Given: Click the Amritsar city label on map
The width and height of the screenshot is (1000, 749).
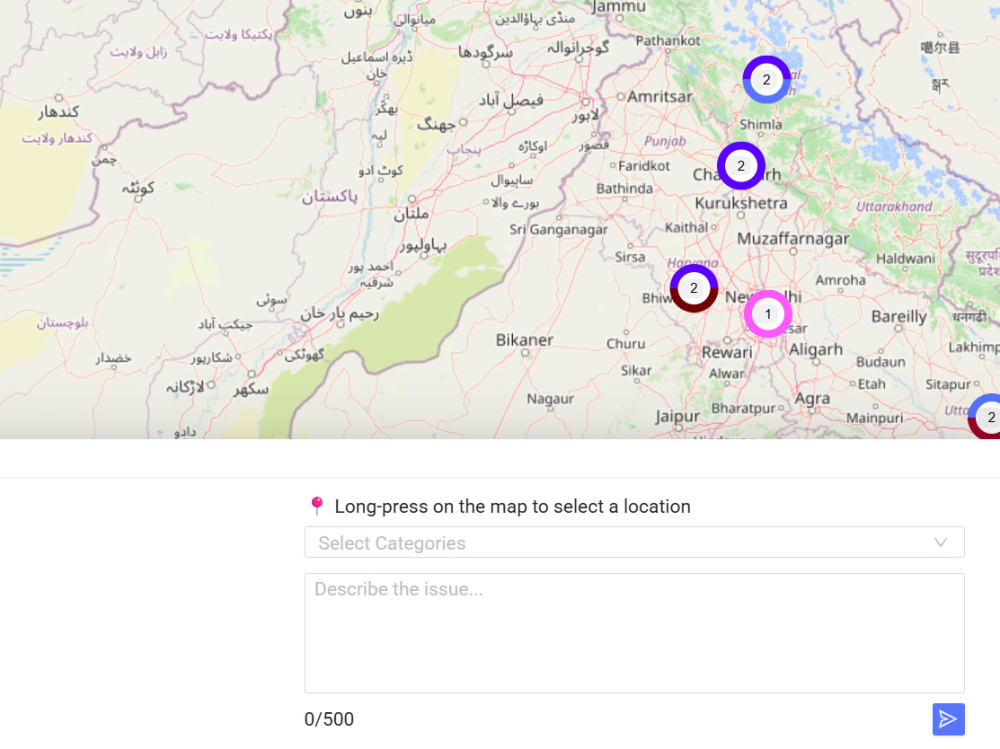Looking at the screenshot, I should tap(659, 96).
